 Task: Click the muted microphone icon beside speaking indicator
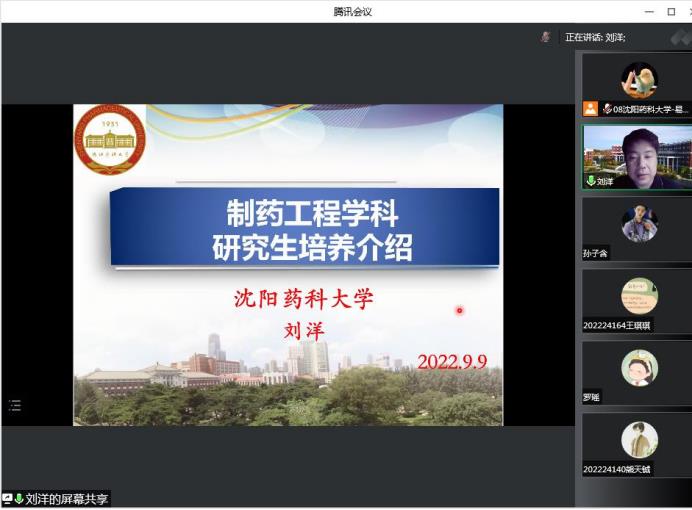pos(545,37)
